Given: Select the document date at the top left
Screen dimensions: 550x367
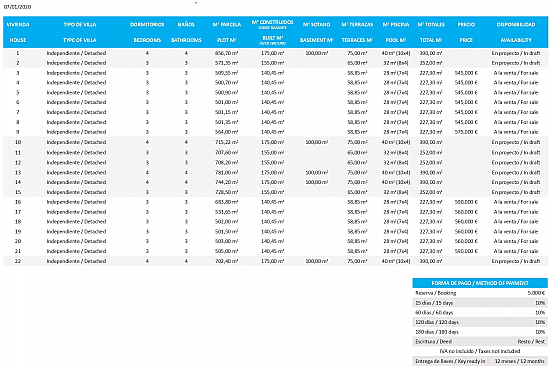Looking at the screenshot, I should click(17, 7).
